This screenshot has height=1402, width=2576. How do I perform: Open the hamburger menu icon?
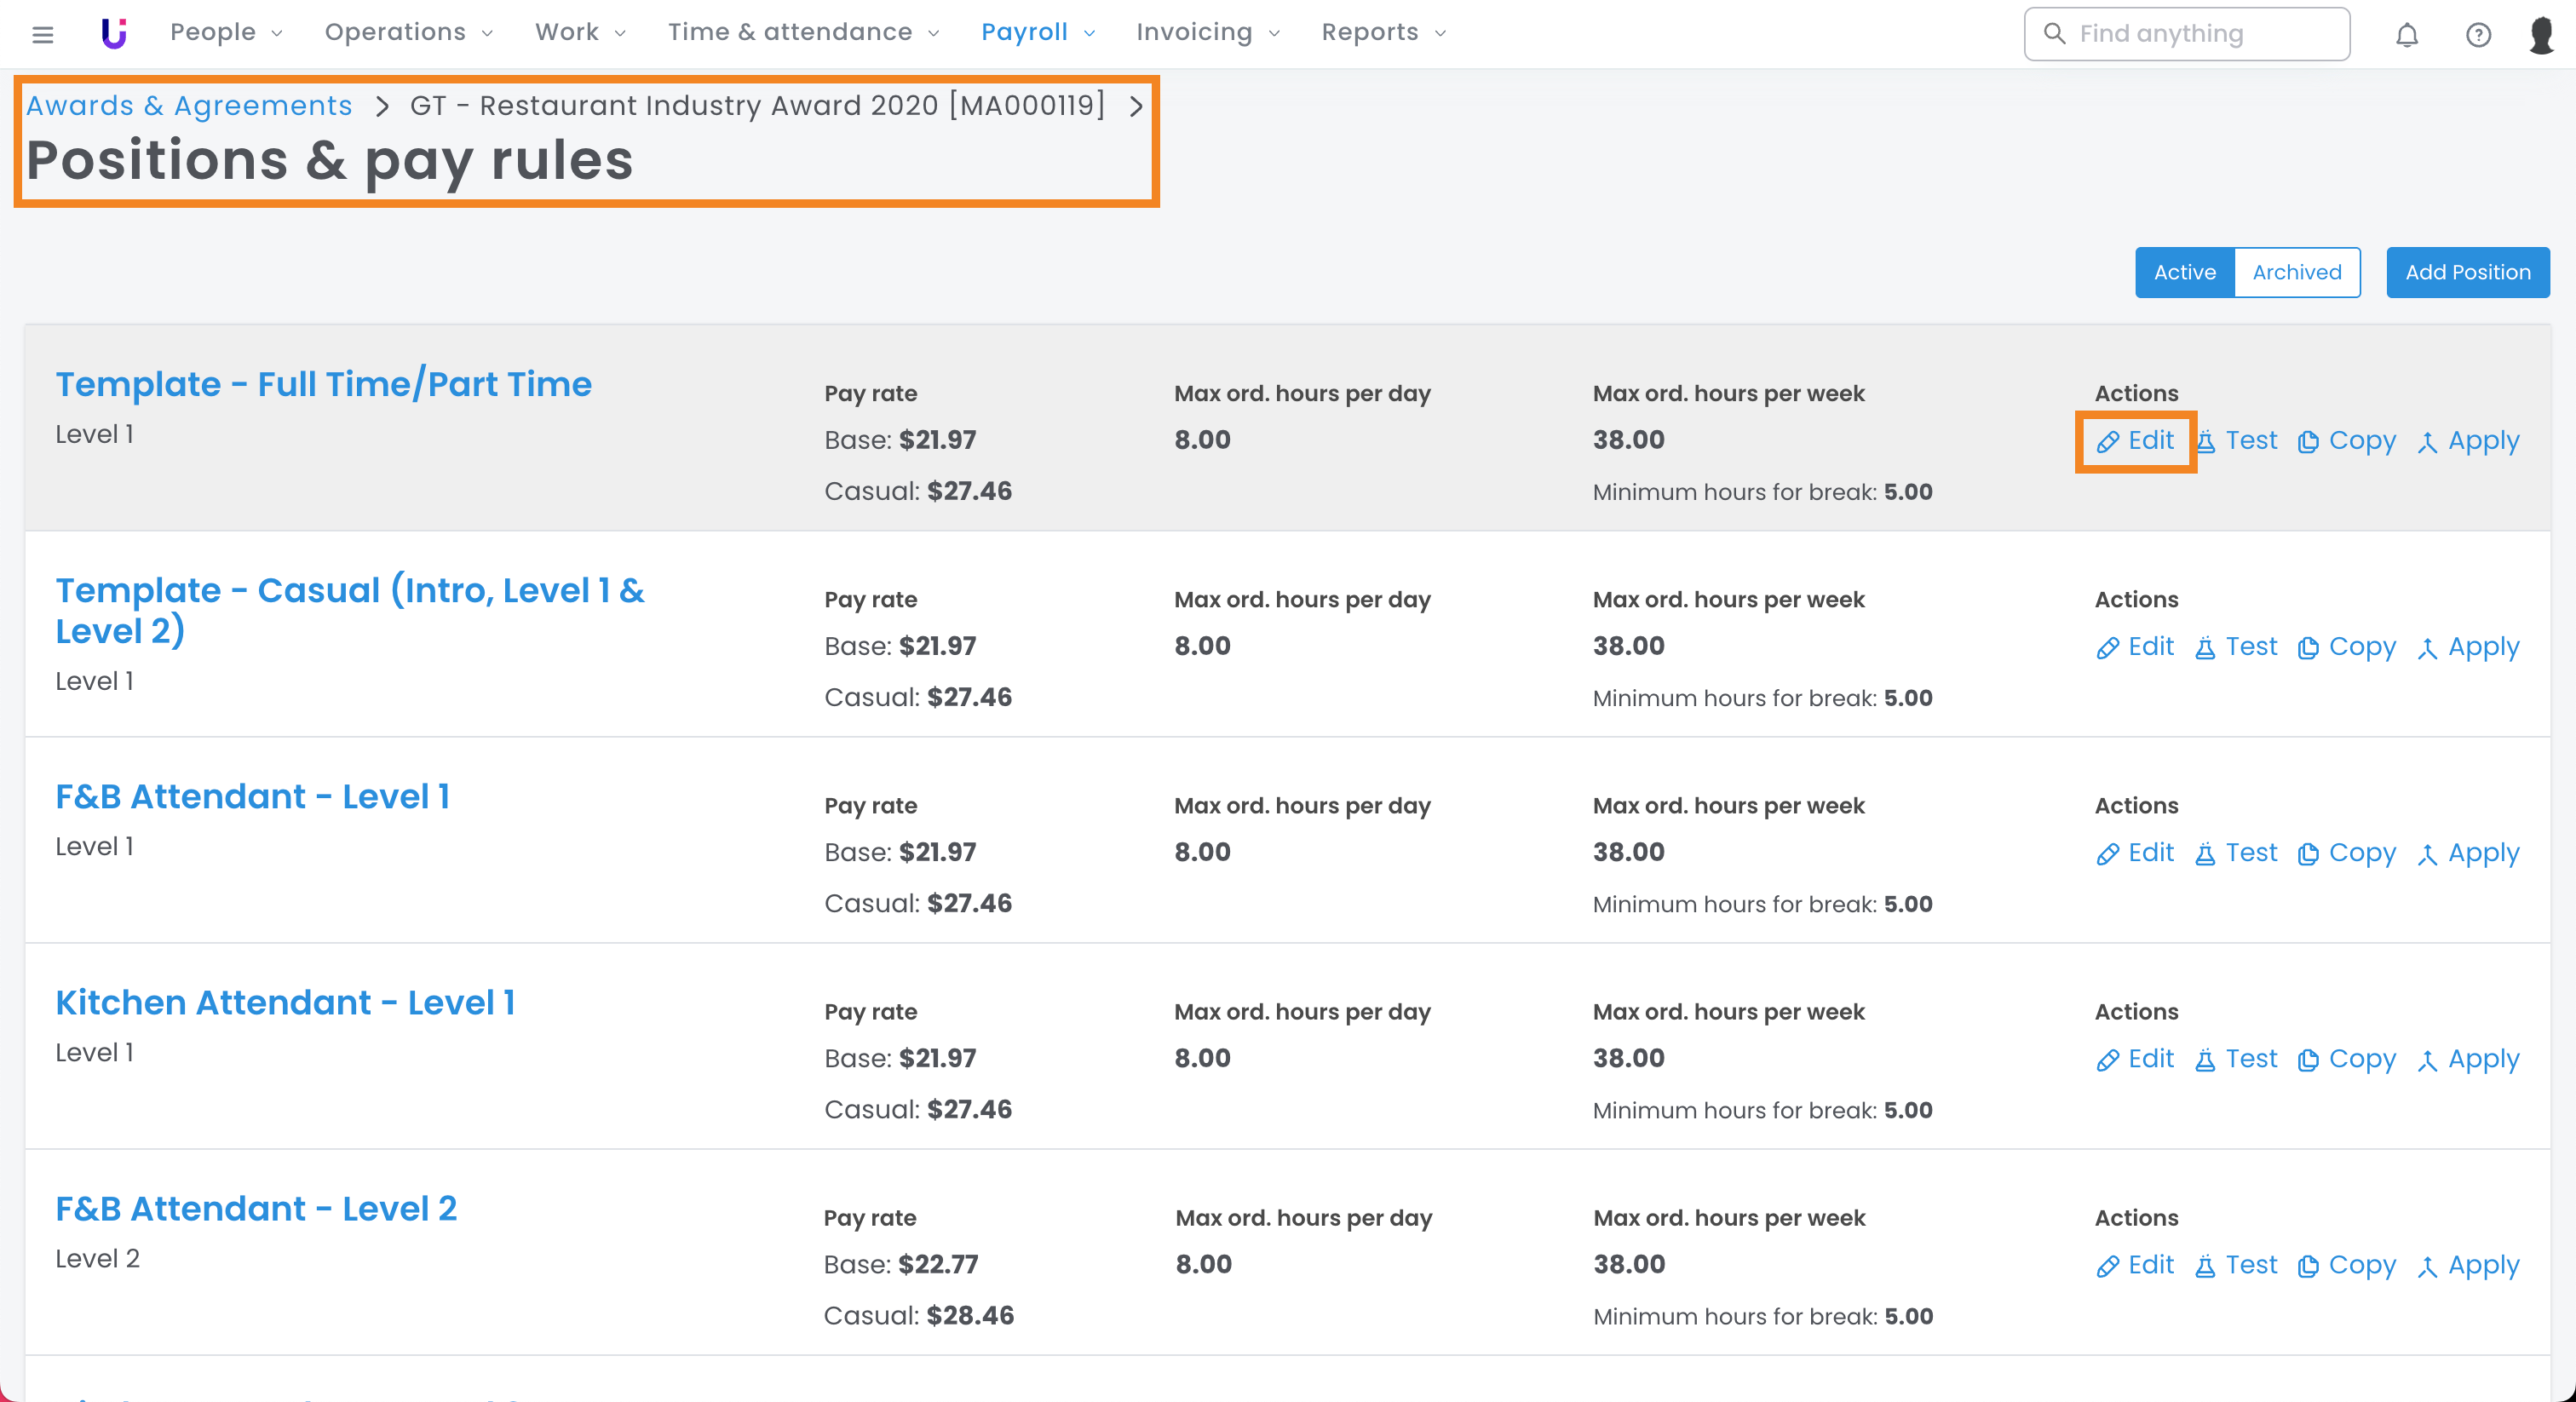[42, 34]
